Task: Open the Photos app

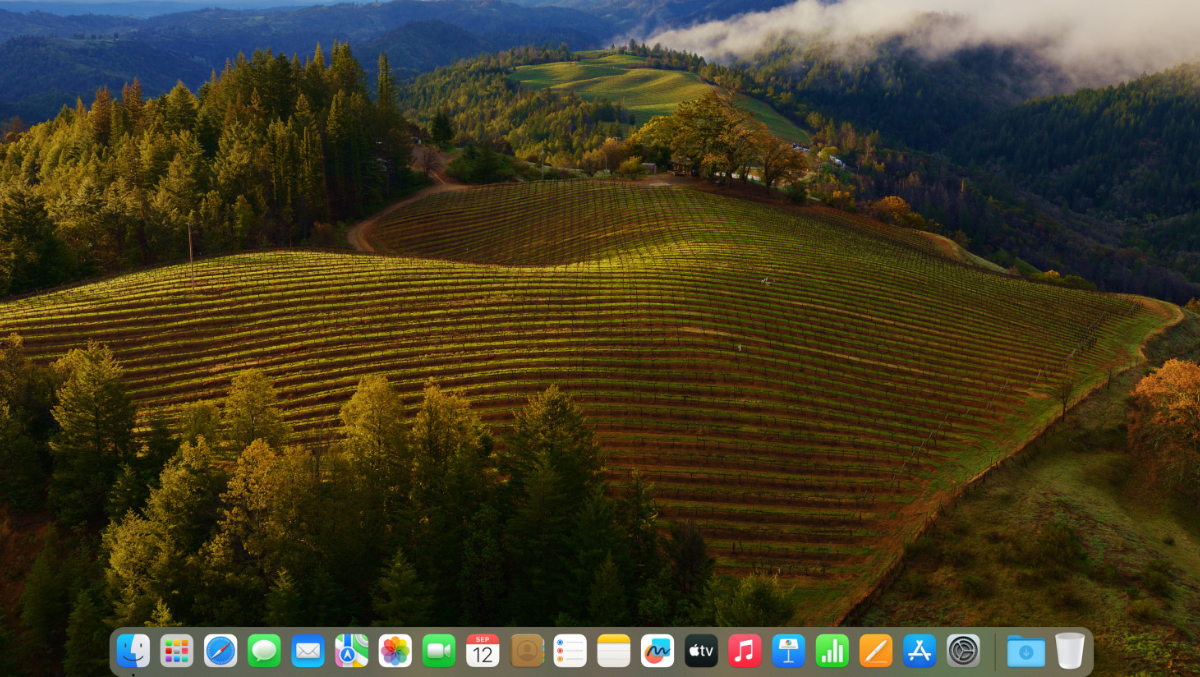Action: (395, 651)
